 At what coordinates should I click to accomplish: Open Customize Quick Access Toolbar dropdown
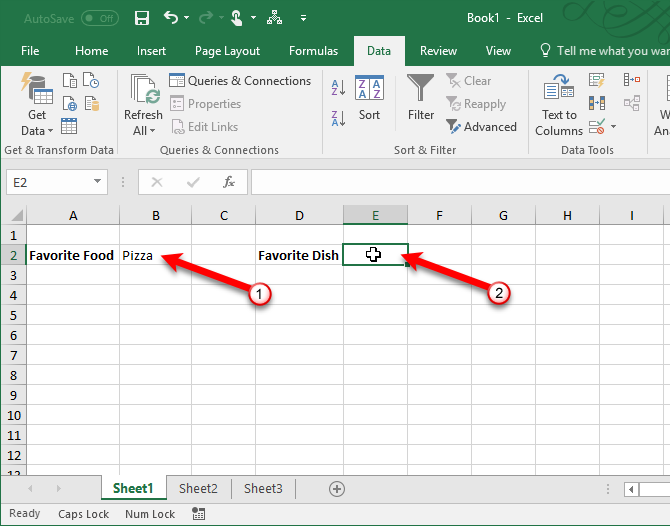point(303,18)
